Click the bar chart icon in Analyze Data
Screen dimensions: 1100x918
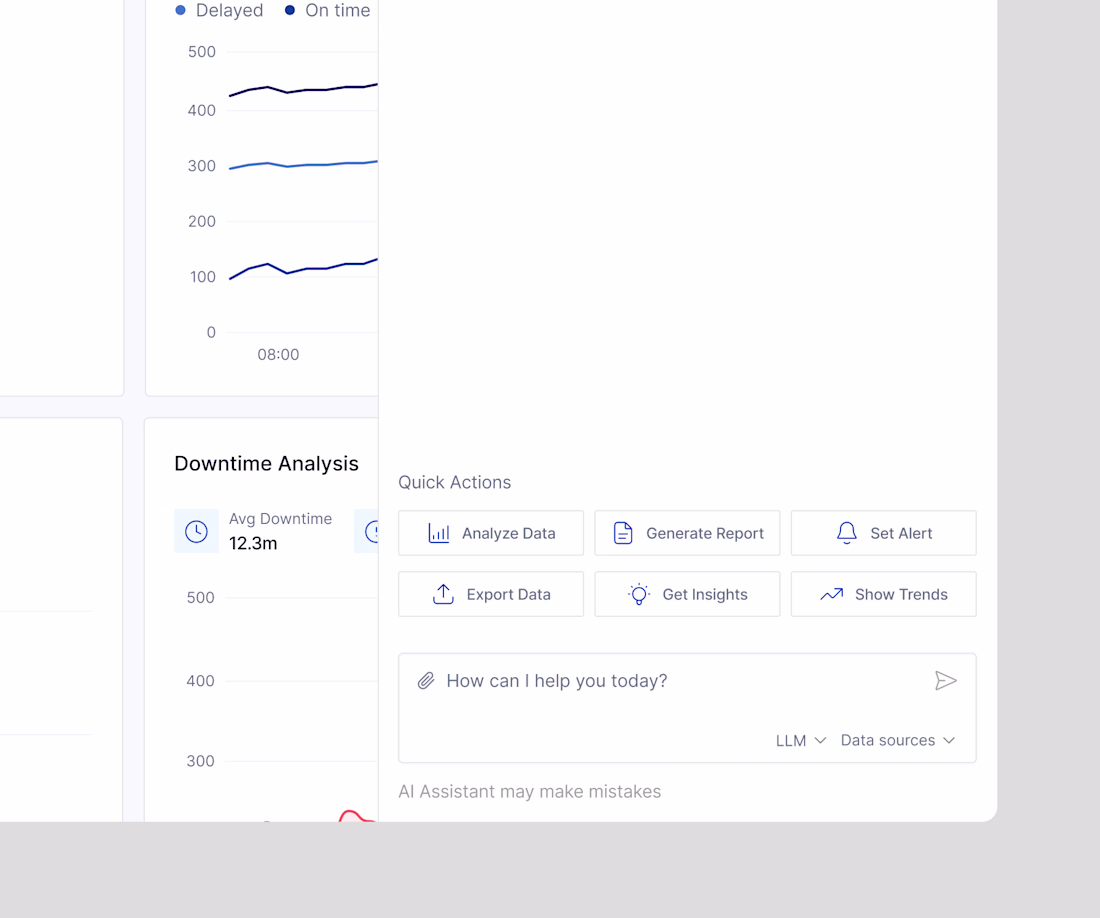coord(439,533)
